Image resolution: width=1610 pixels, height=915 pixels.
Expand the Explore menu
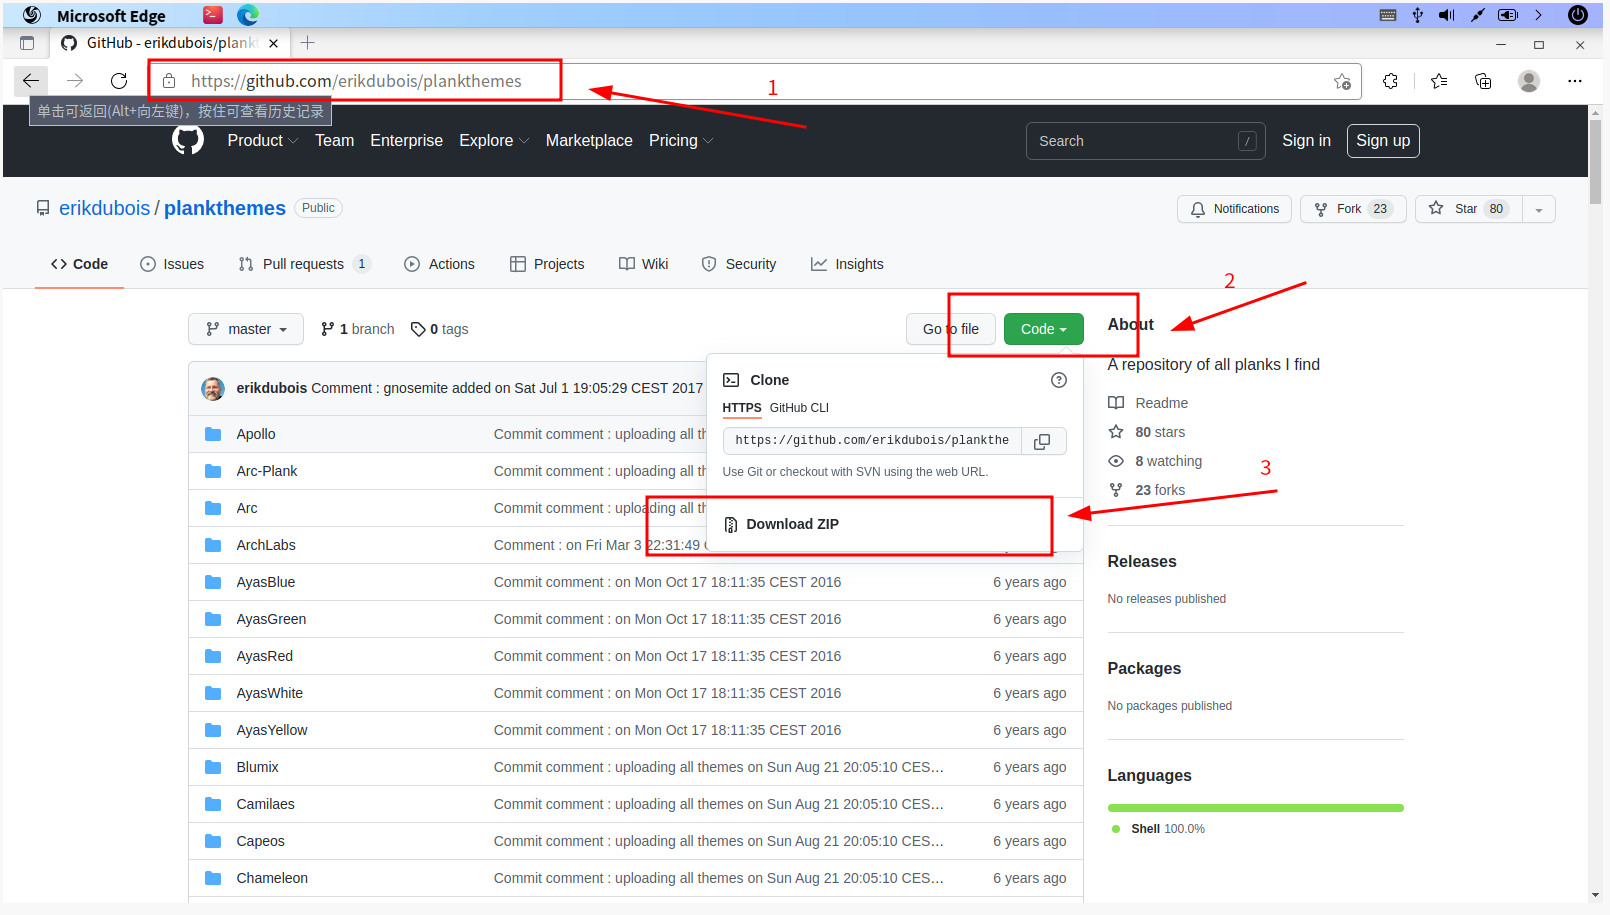[493, 141]
